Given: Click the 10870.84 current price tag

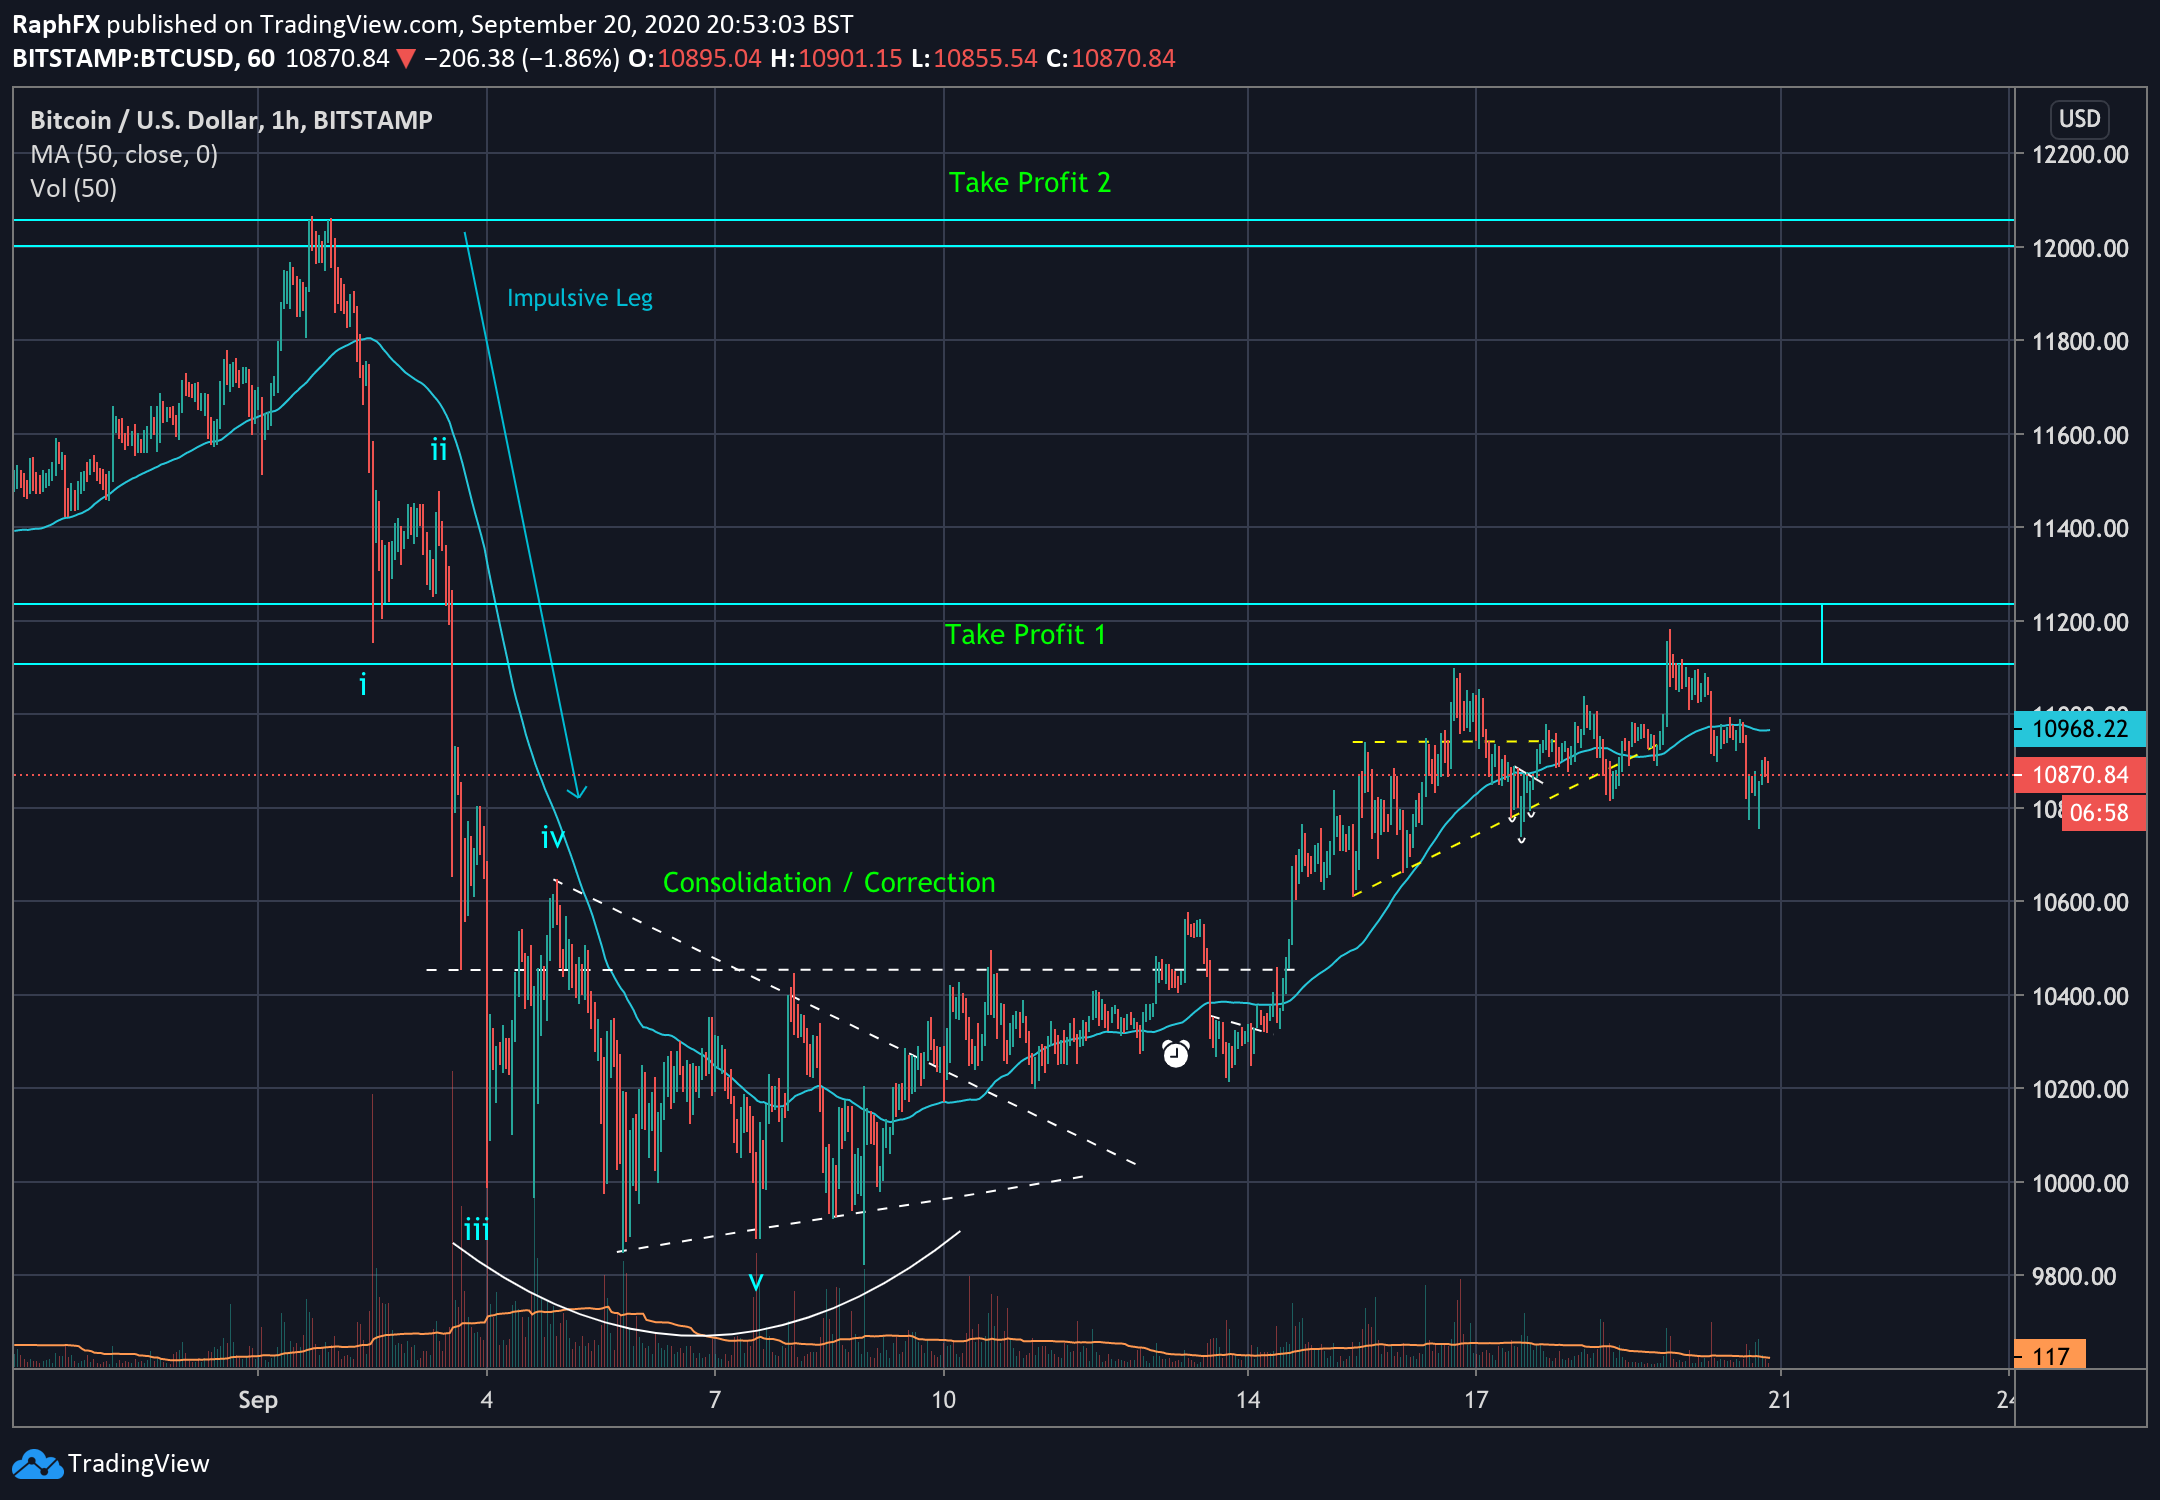Looking at the screenshot, I should coord(2080,775).
